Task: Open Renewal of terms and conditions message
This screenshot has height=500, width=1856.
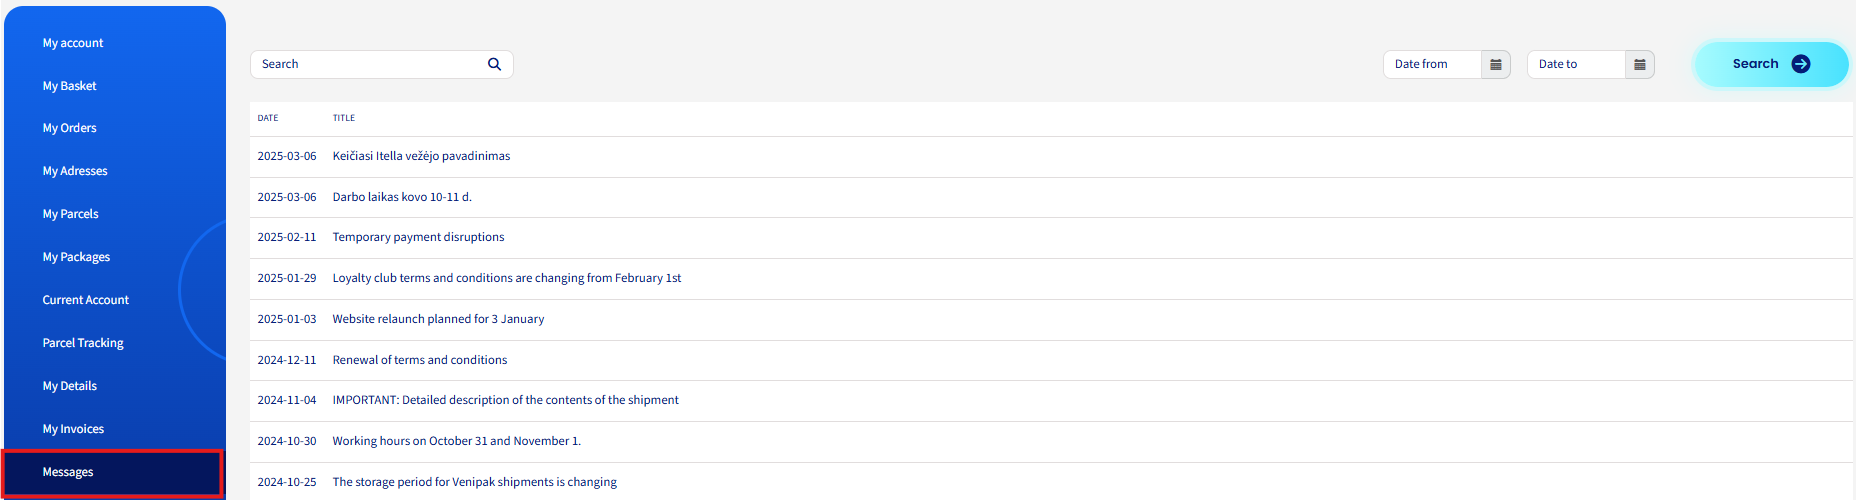Action: pyautogui.click(x=420, y=360)
